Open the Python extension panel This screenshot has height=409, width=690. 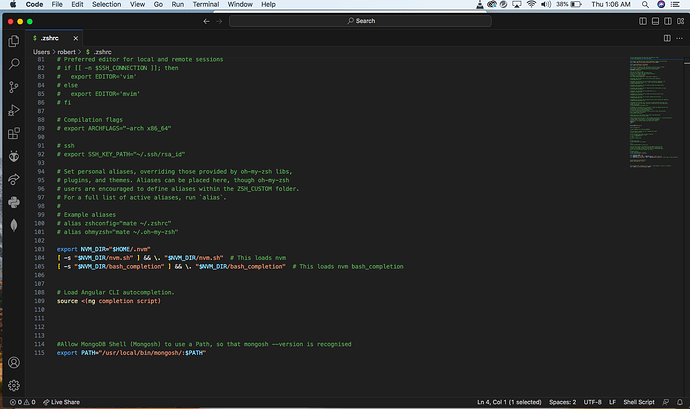14,202
